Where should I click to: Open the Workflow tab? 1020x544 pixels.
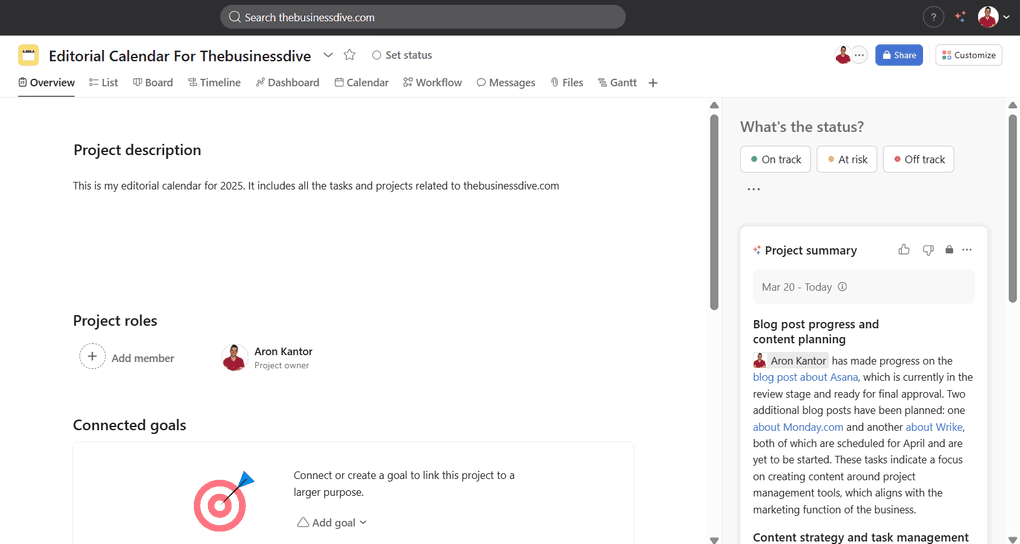tap(432, 83)
